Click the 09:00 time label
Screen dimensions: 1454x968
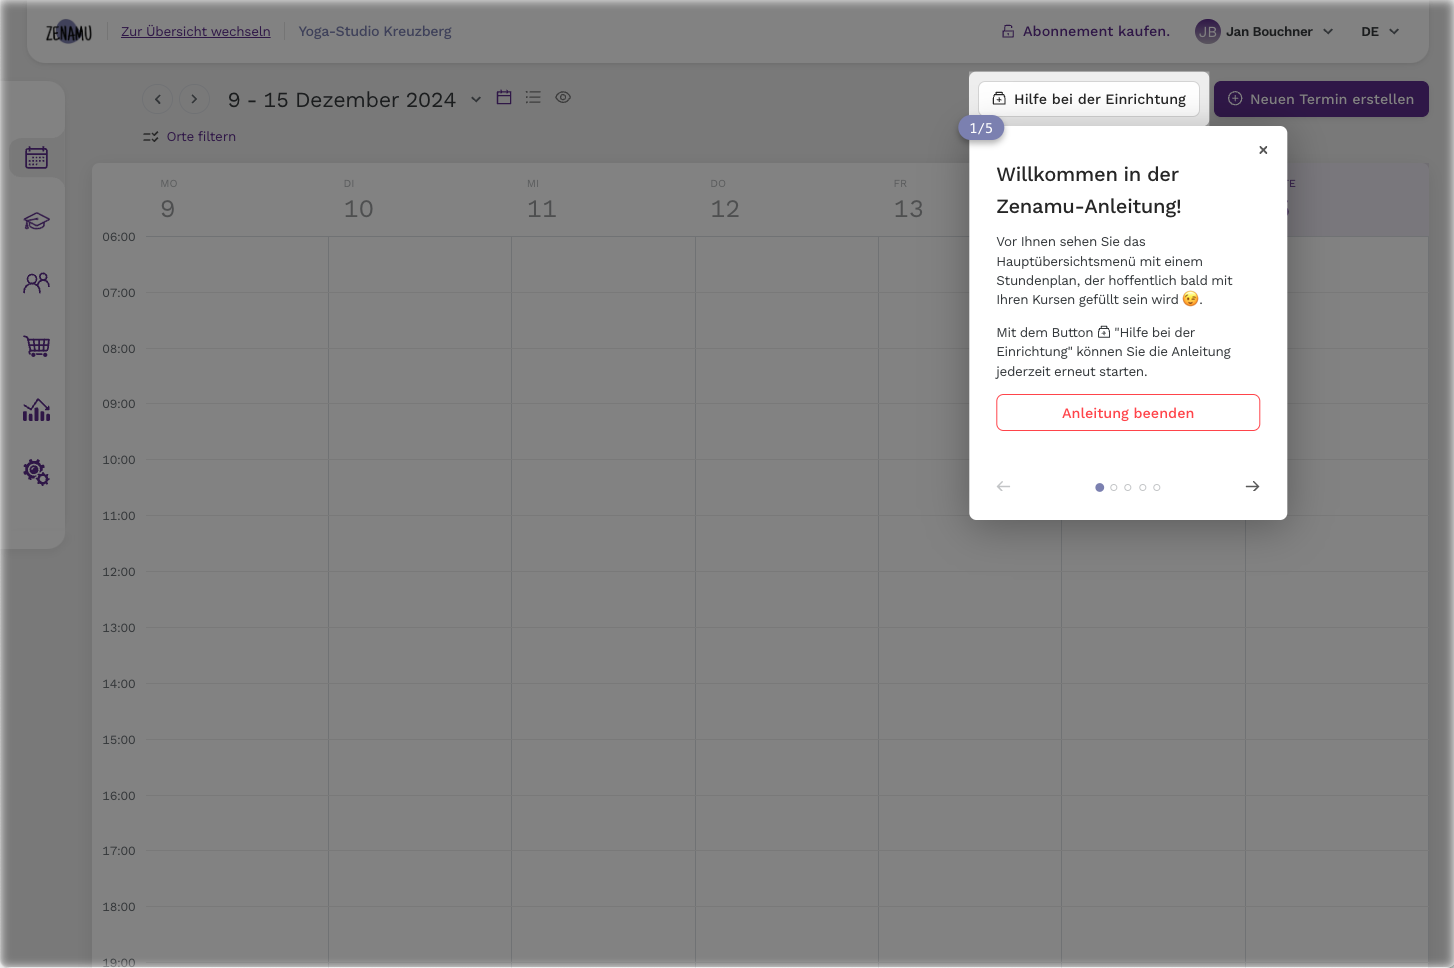click(x=119, y=404)
